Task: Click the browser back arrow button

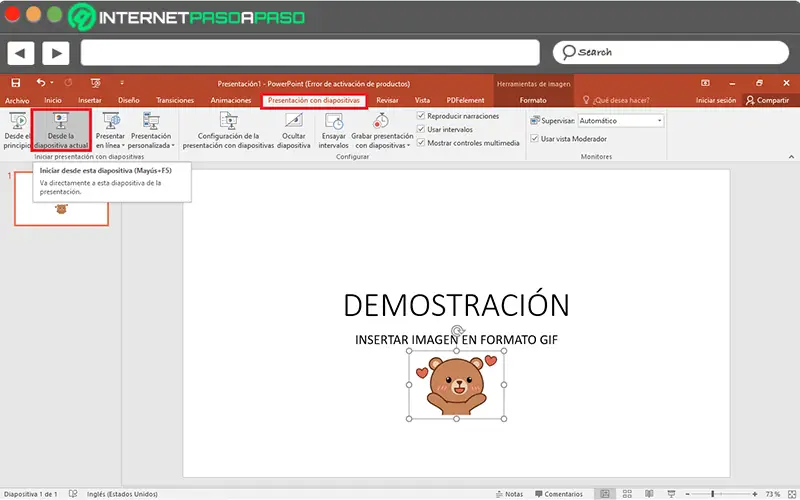Action: pos(21,52)
